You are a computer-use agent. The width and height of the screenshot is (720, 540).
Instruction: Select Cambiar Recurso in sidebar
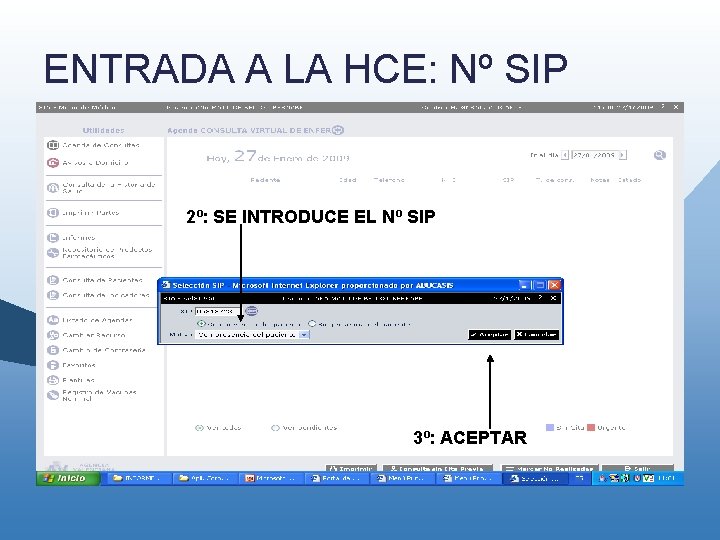pyautogui.click(x=87, y=335)
